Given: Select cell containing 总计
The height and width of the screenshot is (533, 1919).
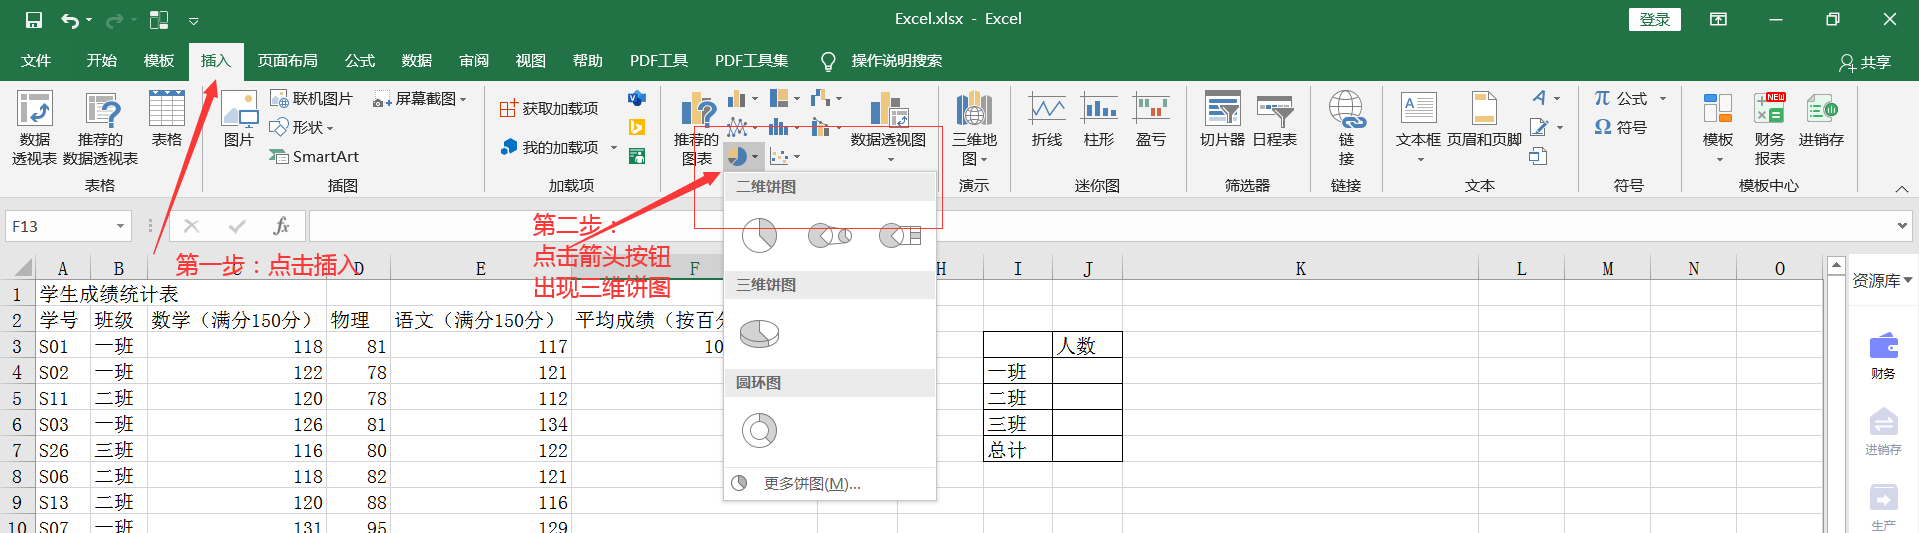Looking at the screenshot, I should (x=1018, y=449).
